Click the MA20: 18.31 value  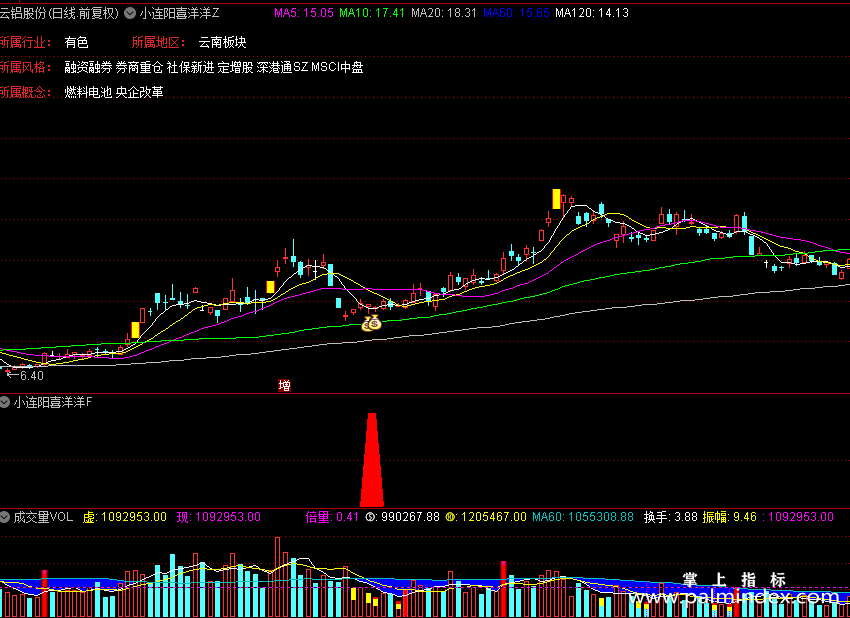(444, 13)
